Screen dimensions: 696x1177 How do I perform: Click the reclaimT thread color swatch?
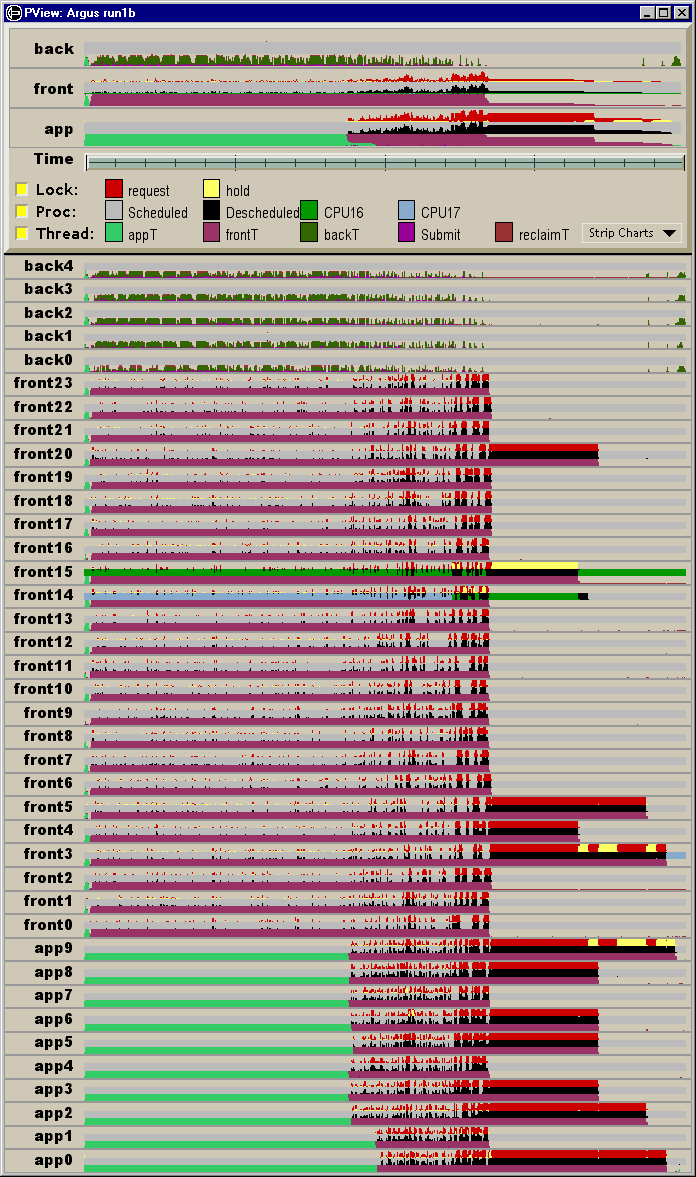(x=504, y=233)
